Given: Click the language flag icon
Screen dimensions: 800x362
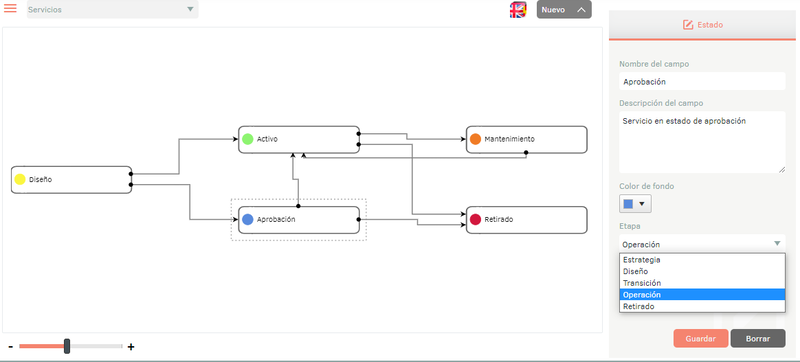Looking at the screenshot, I should 518,10.
